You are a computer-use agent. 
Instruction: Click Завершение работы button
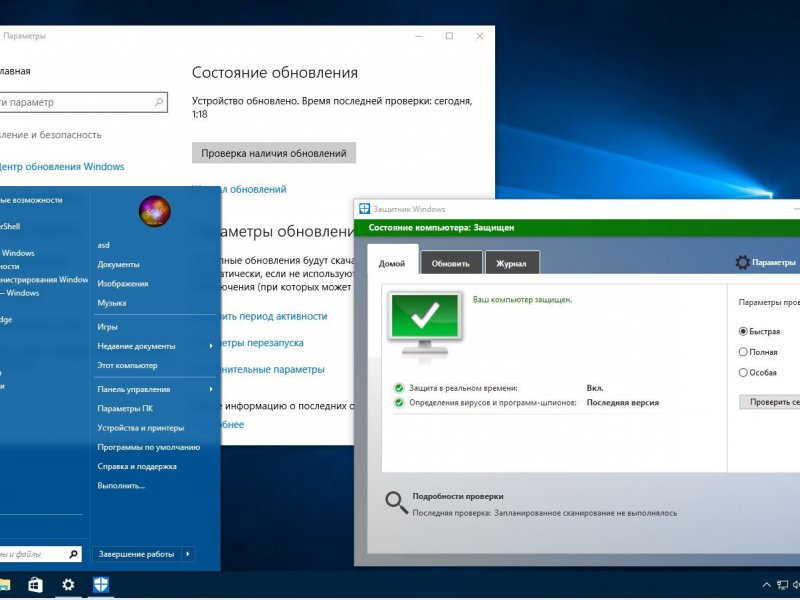[137, 554]
